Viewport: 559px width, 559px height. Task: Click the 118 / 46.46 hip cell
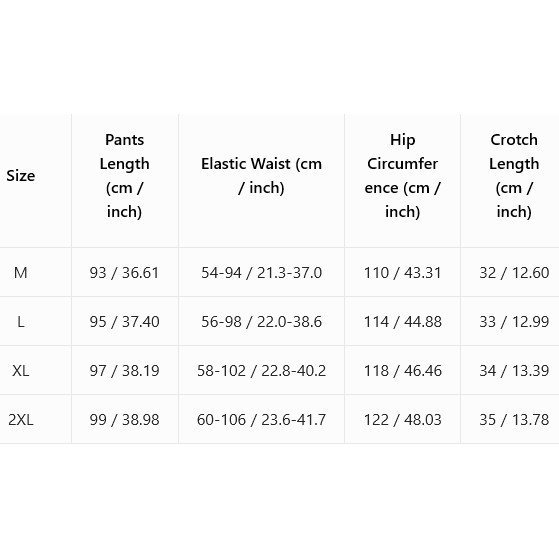tap(402, 371)
